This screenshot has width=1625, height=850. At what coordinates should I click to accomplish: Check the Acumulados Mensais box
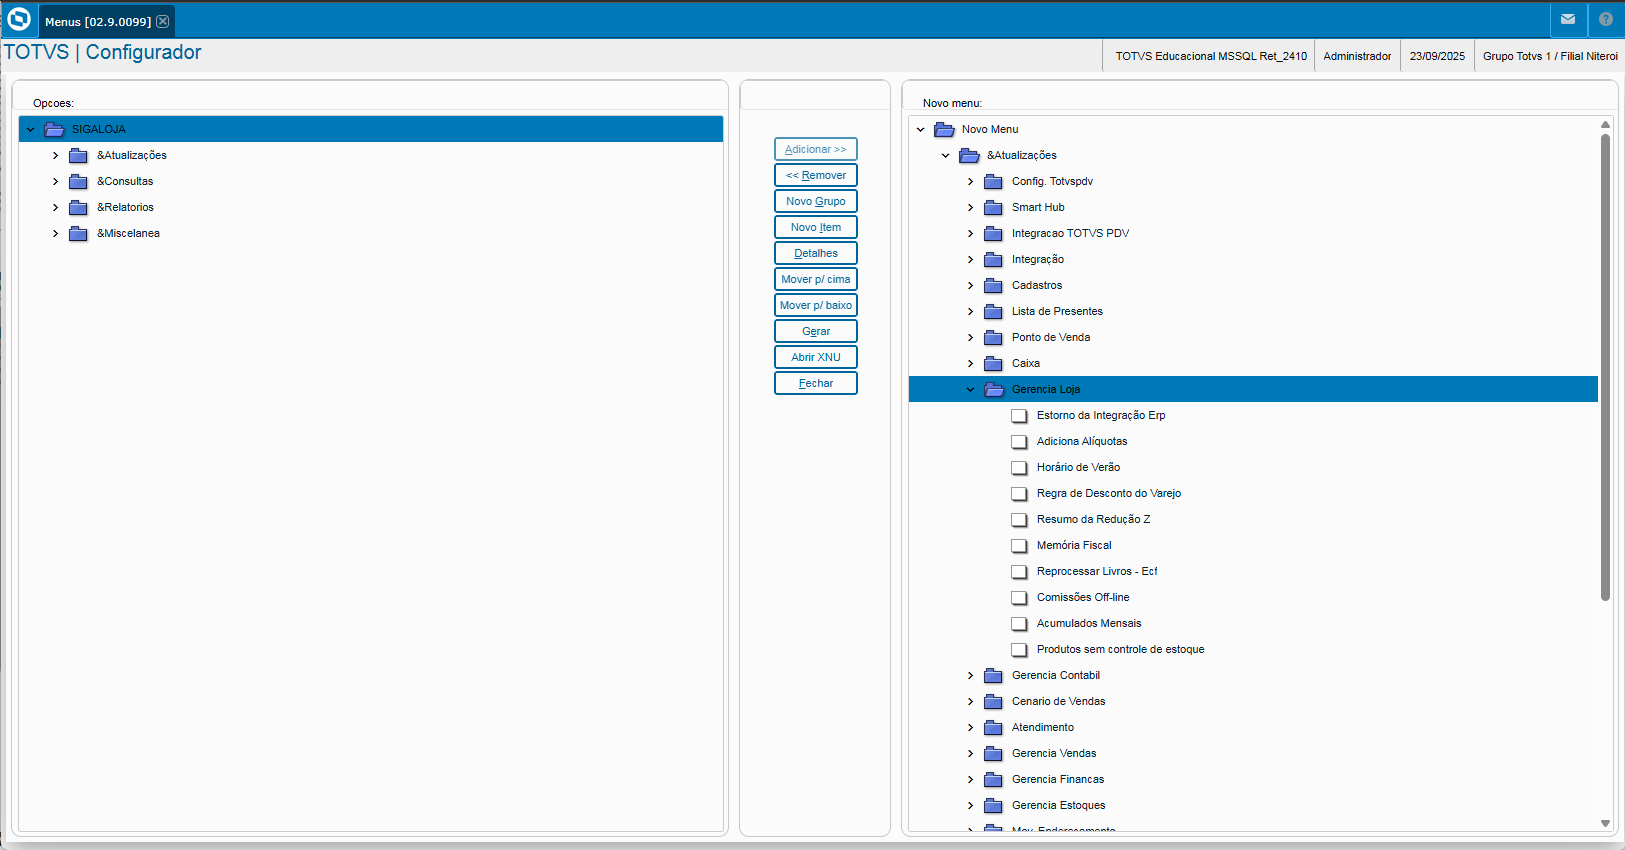tap(1019, 624)
